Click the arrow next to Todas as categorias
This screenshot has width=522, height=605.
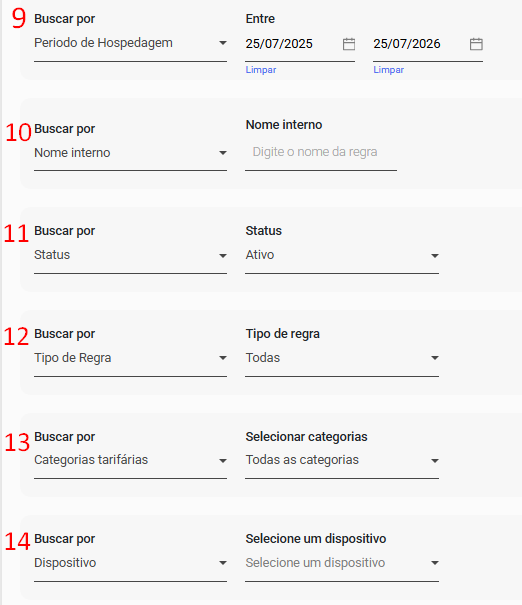coord(435,461)
